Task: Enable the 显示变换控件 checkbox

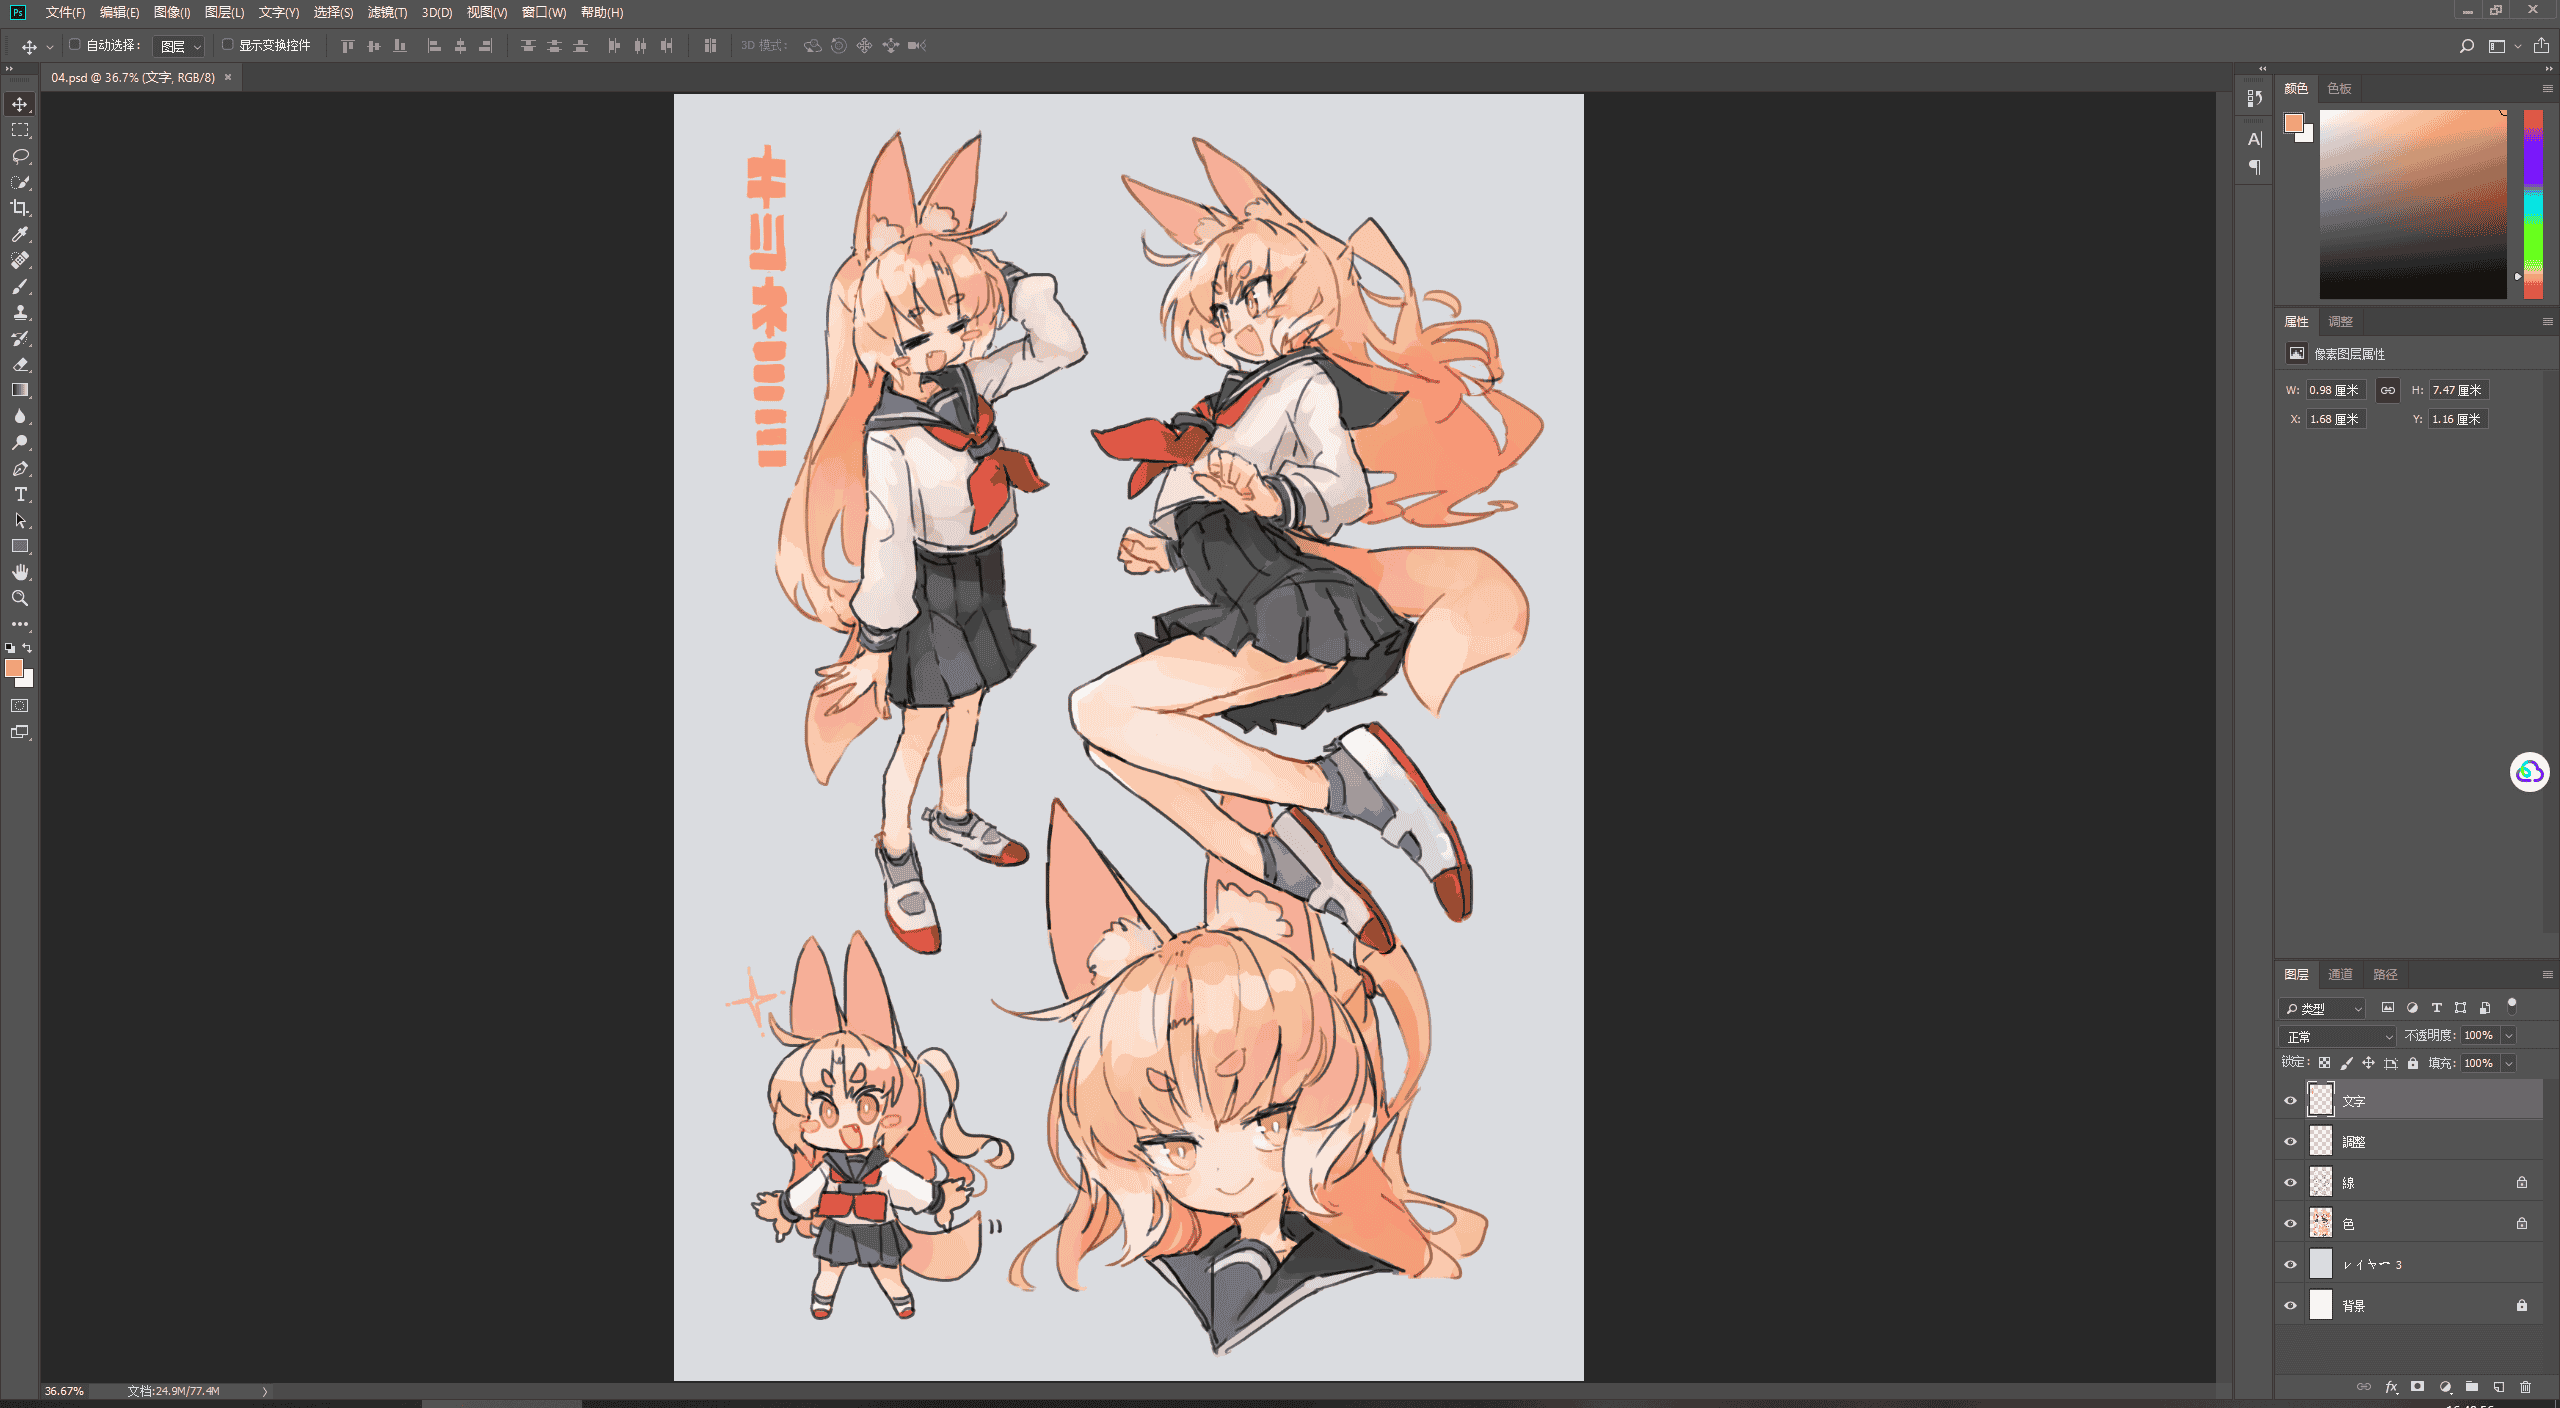Action: point(228,45)
